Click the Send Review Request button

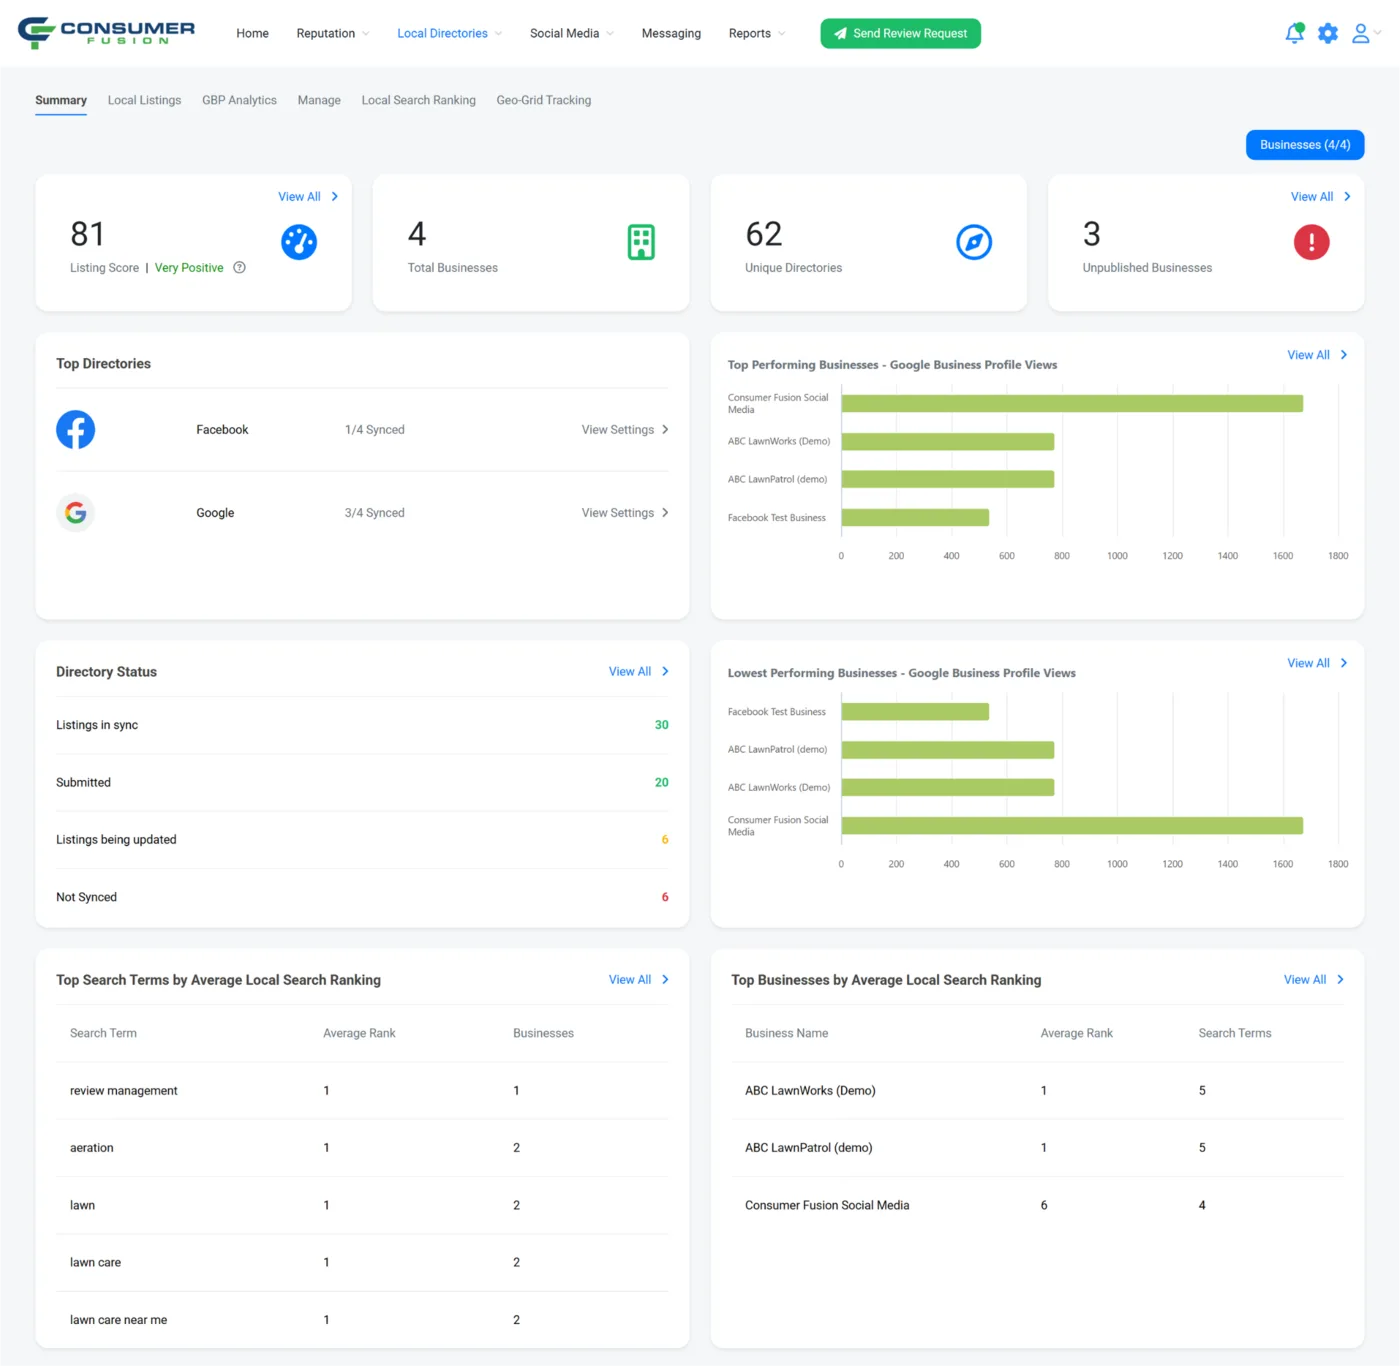900,33
